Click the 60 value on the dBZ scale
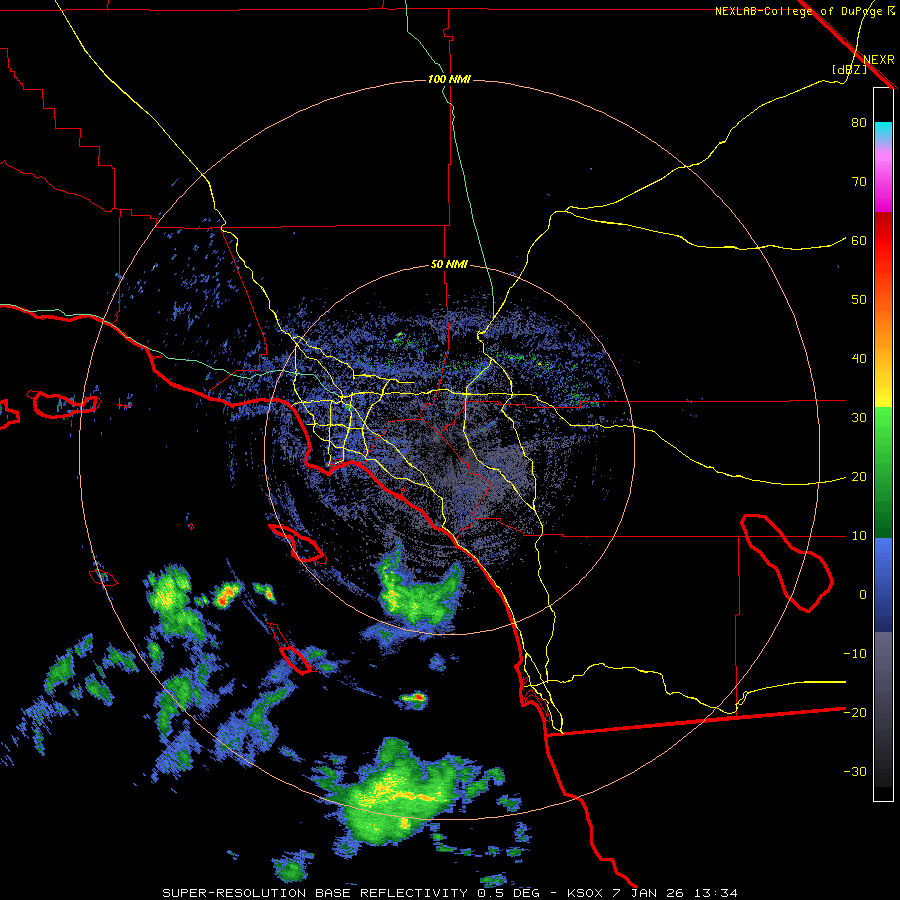 pos(859,240)
